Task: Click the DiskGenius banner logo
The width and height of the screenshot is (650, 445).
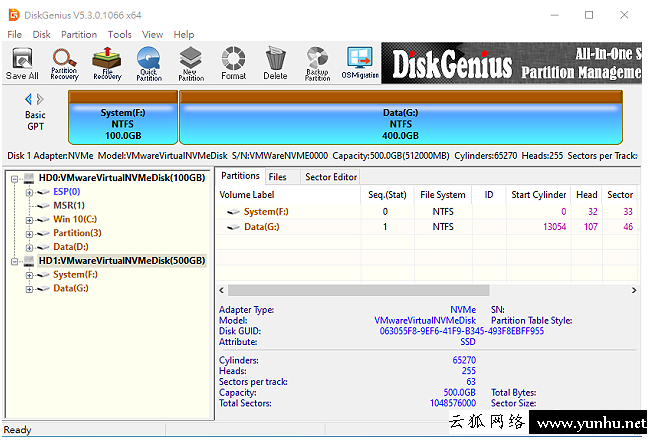Action: 452,64
